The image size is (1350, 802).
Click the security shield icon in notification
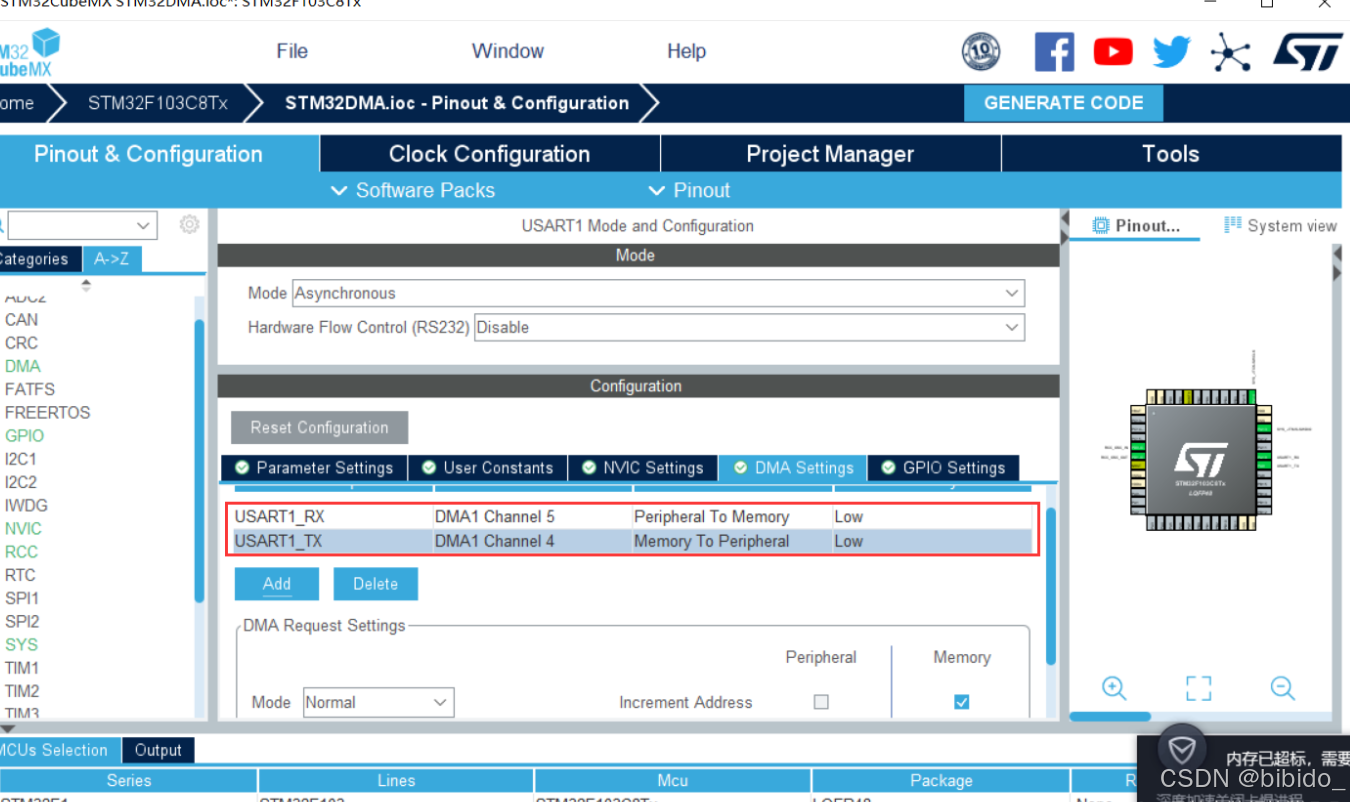coord(1183,749)
